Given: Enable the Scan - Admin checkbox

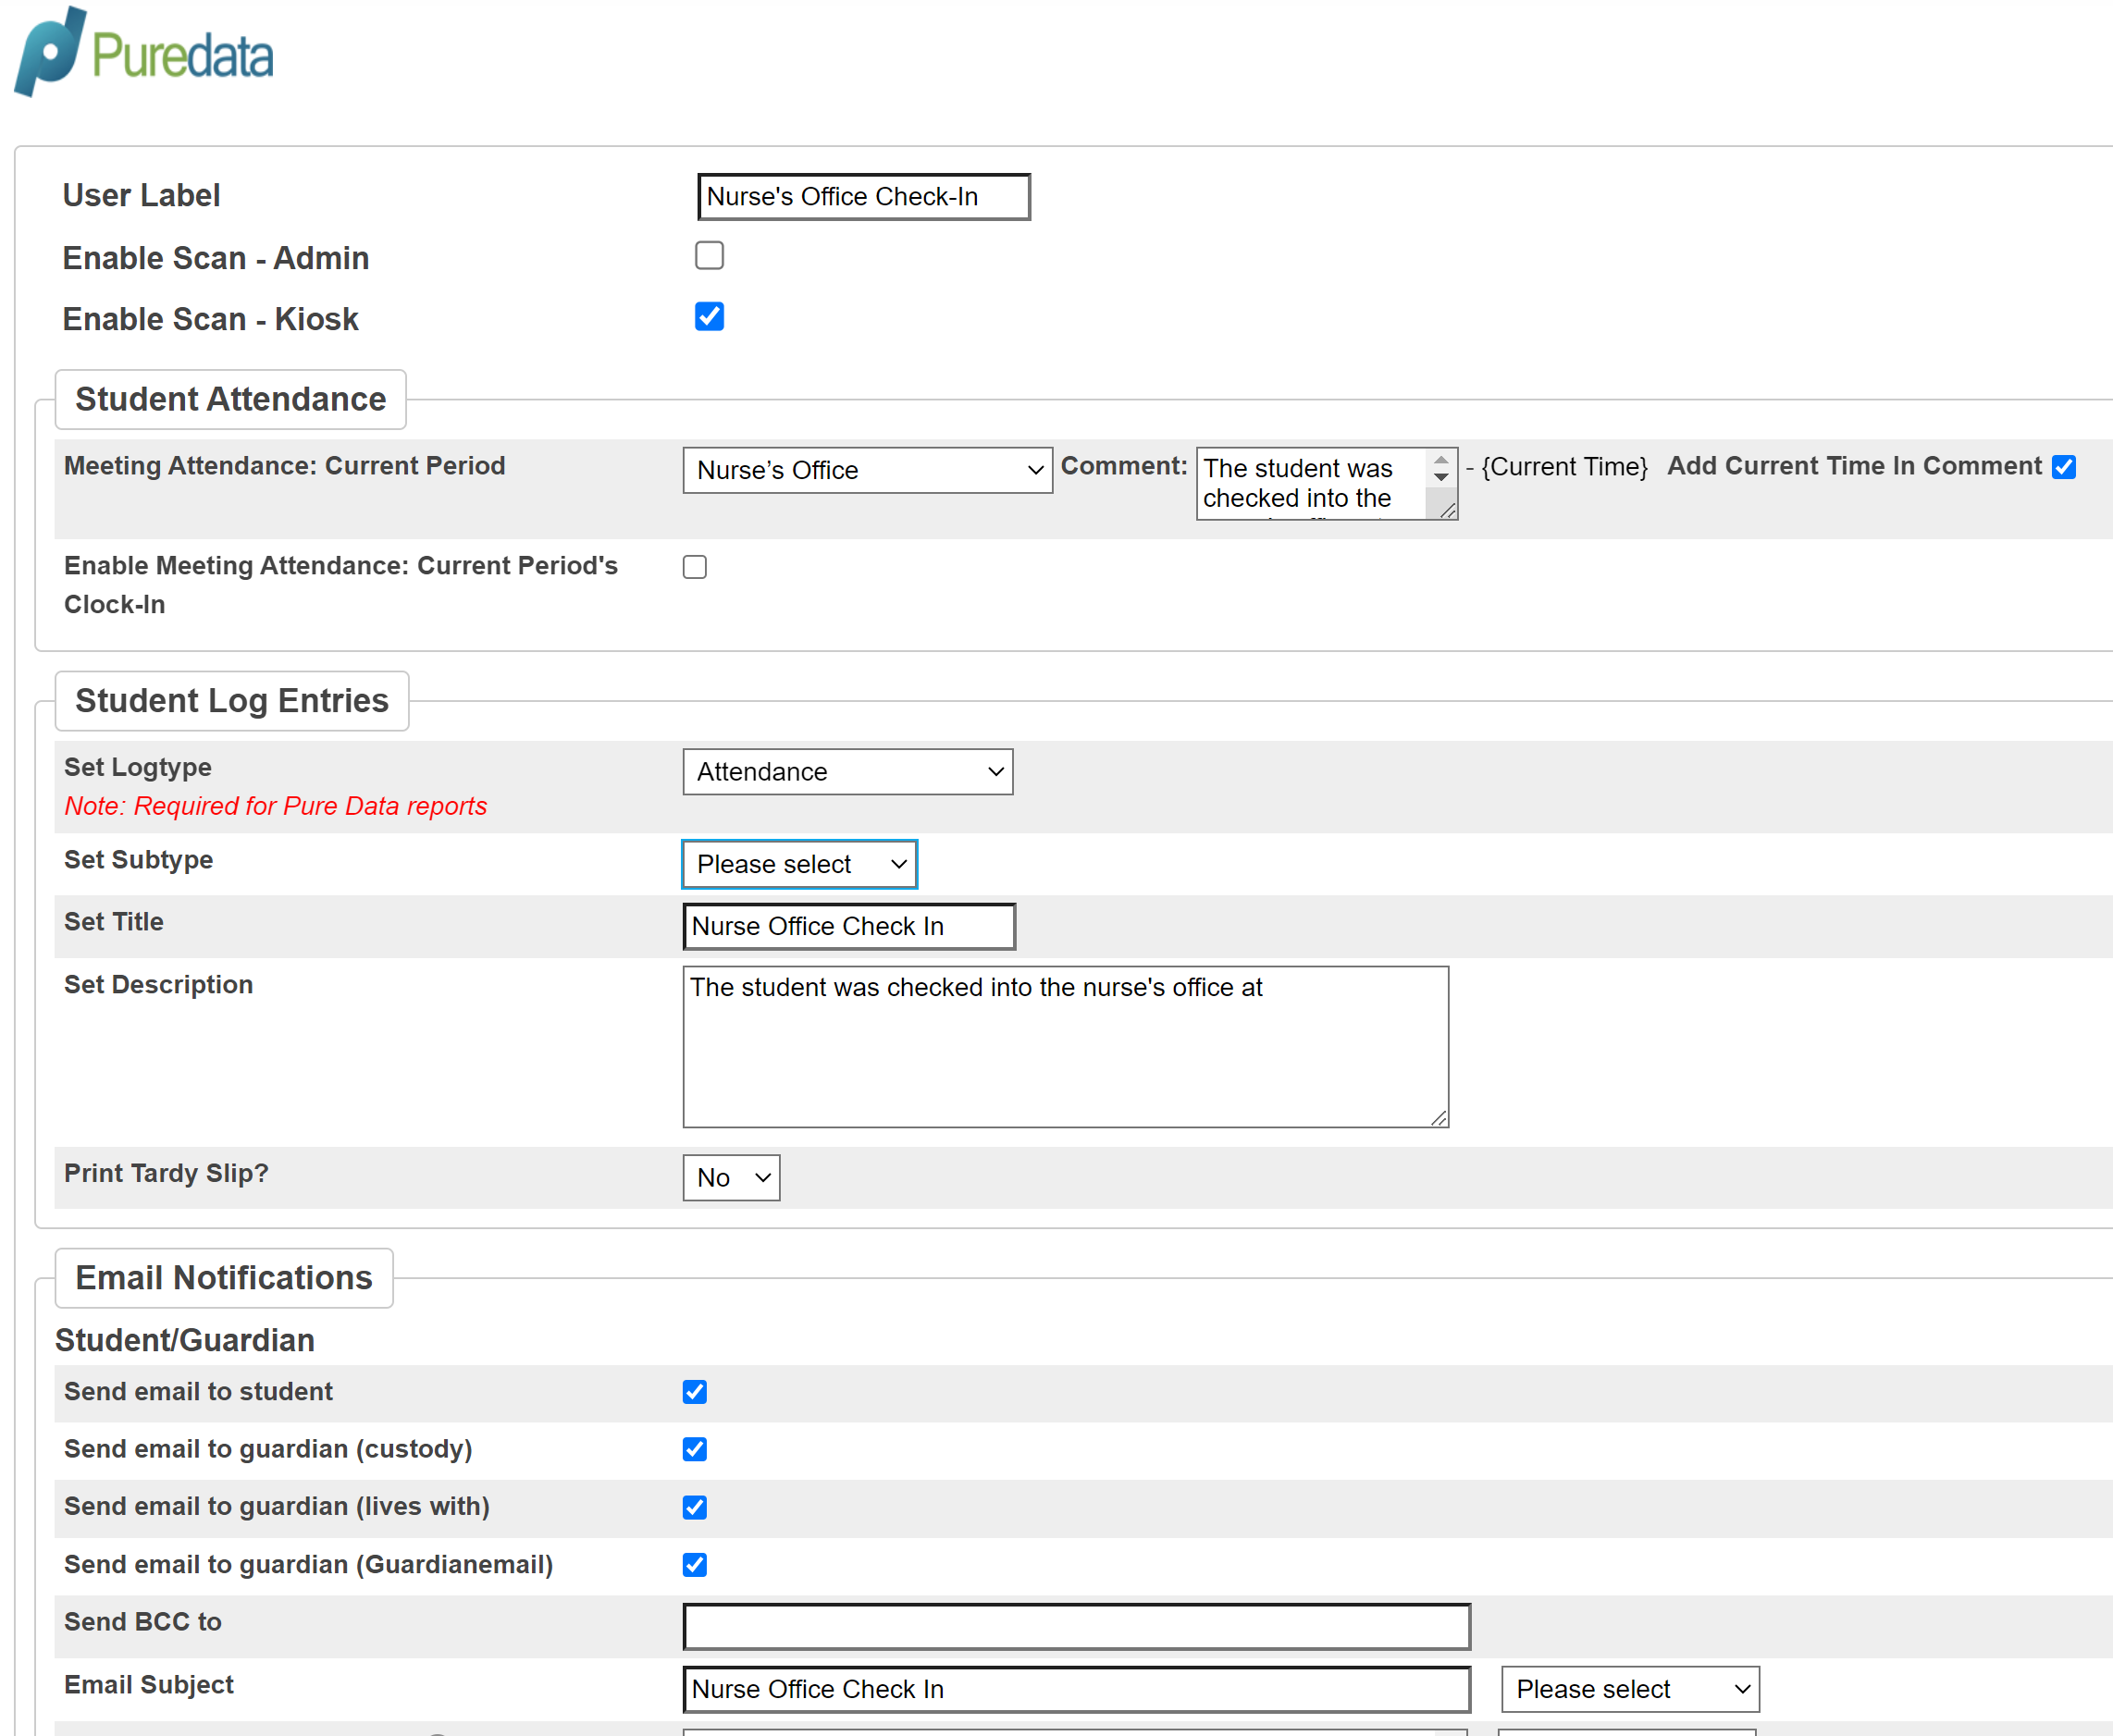Looking at the screenshot, I should click(x=709, y=256).
